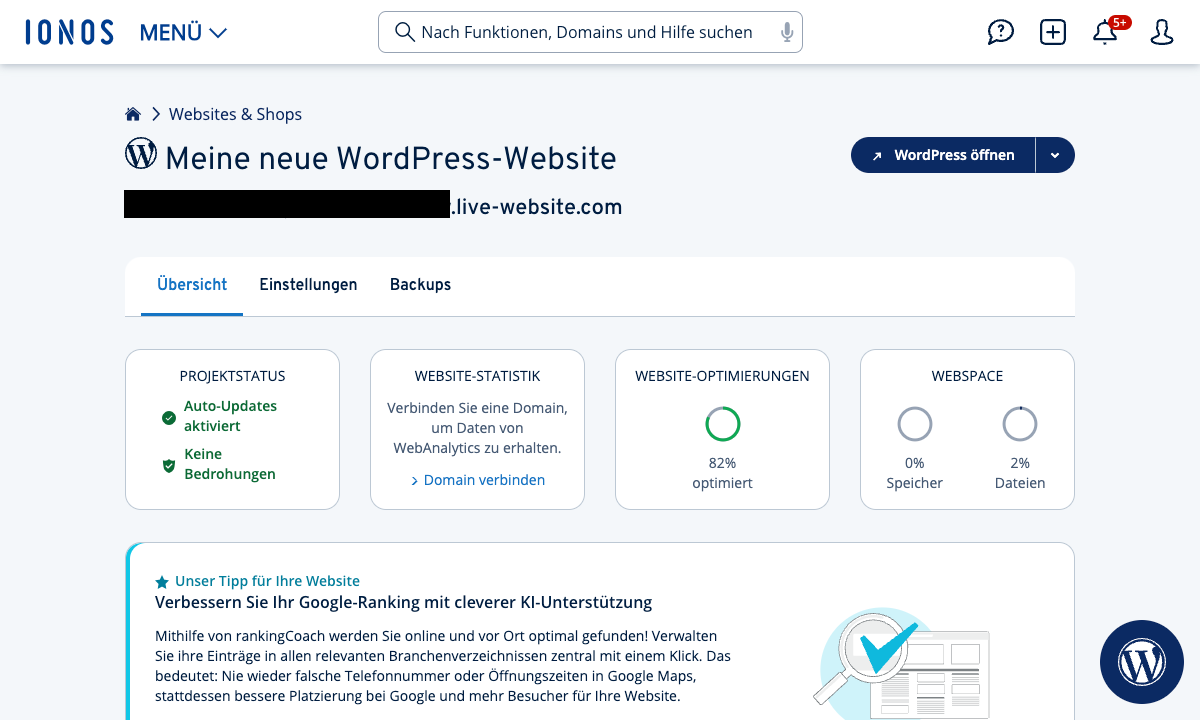Click the 0% Speicher usage ring
The width and height of the screenshot is (1200, 720).
[x=915, y=424]
